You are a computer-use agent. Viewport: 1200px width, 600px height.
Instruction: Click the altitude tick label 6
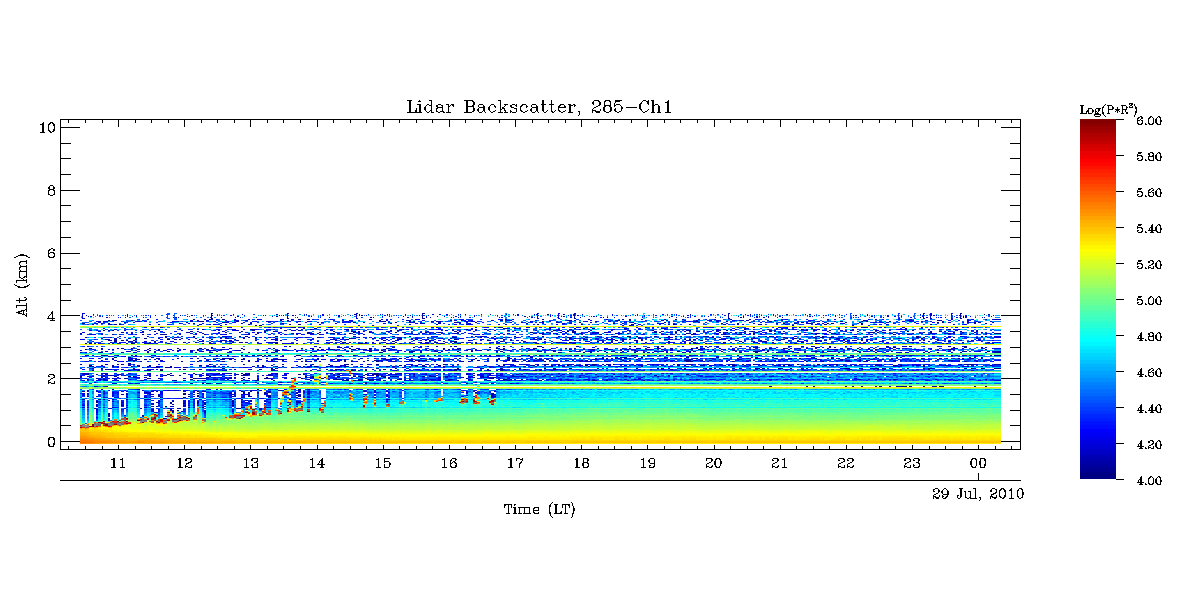pos(49,253)
